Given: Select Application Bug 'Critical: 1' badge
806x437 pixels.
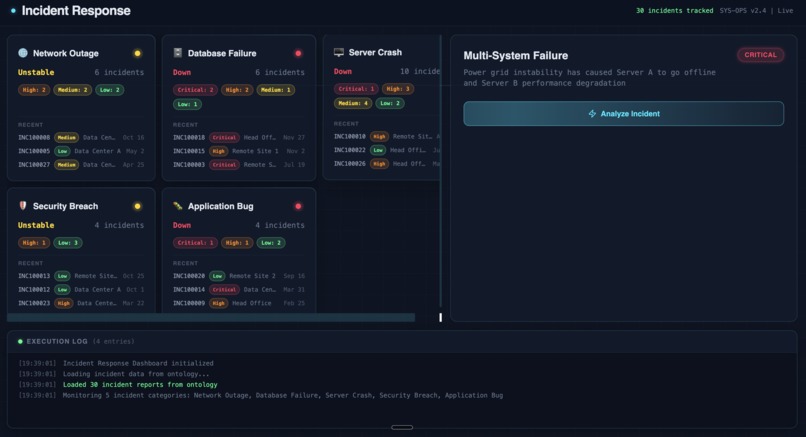Looking at the screenshot, I should click(x=195, y=243).
